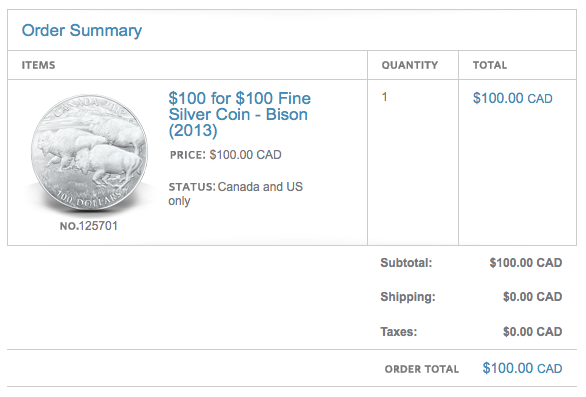Open the $100 for $100 Fine Silver Coin link

click(x=239, y=114)
